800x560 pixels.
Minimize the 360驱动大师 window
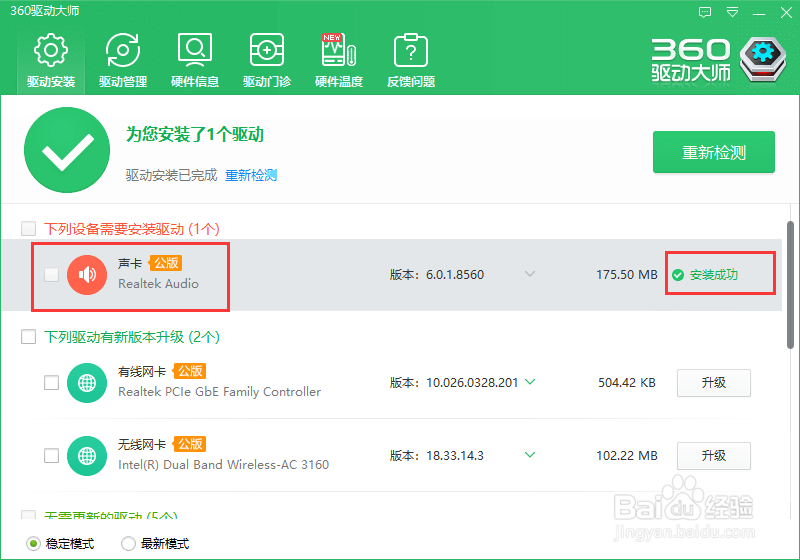(x=759, y=14)
